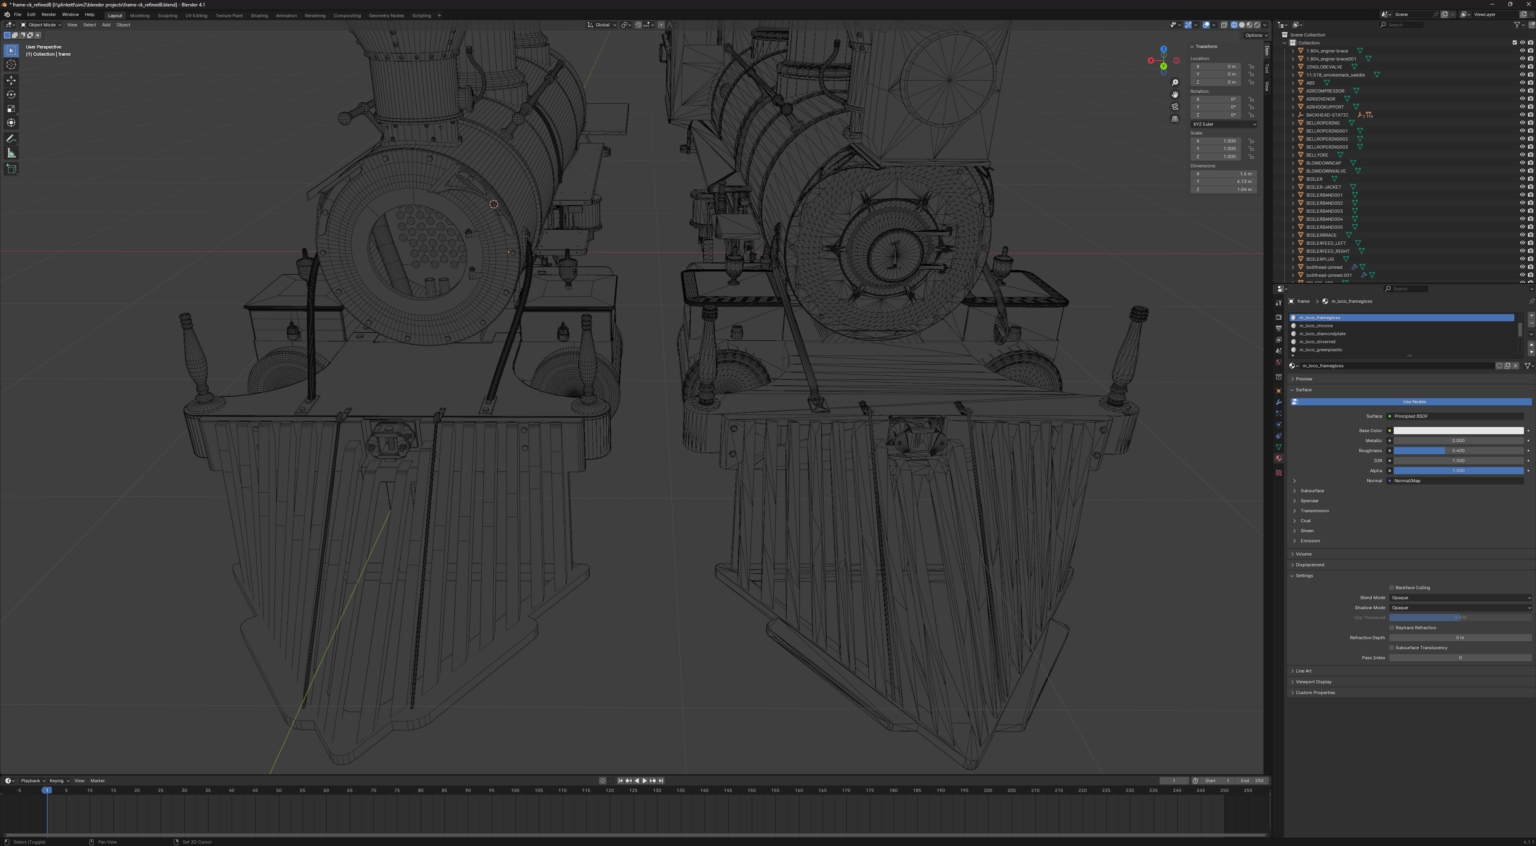This screenshot has height=846, width=1536.
Task: Enable Raytrace Refraction in material settings
Action: pos(1391,627)
